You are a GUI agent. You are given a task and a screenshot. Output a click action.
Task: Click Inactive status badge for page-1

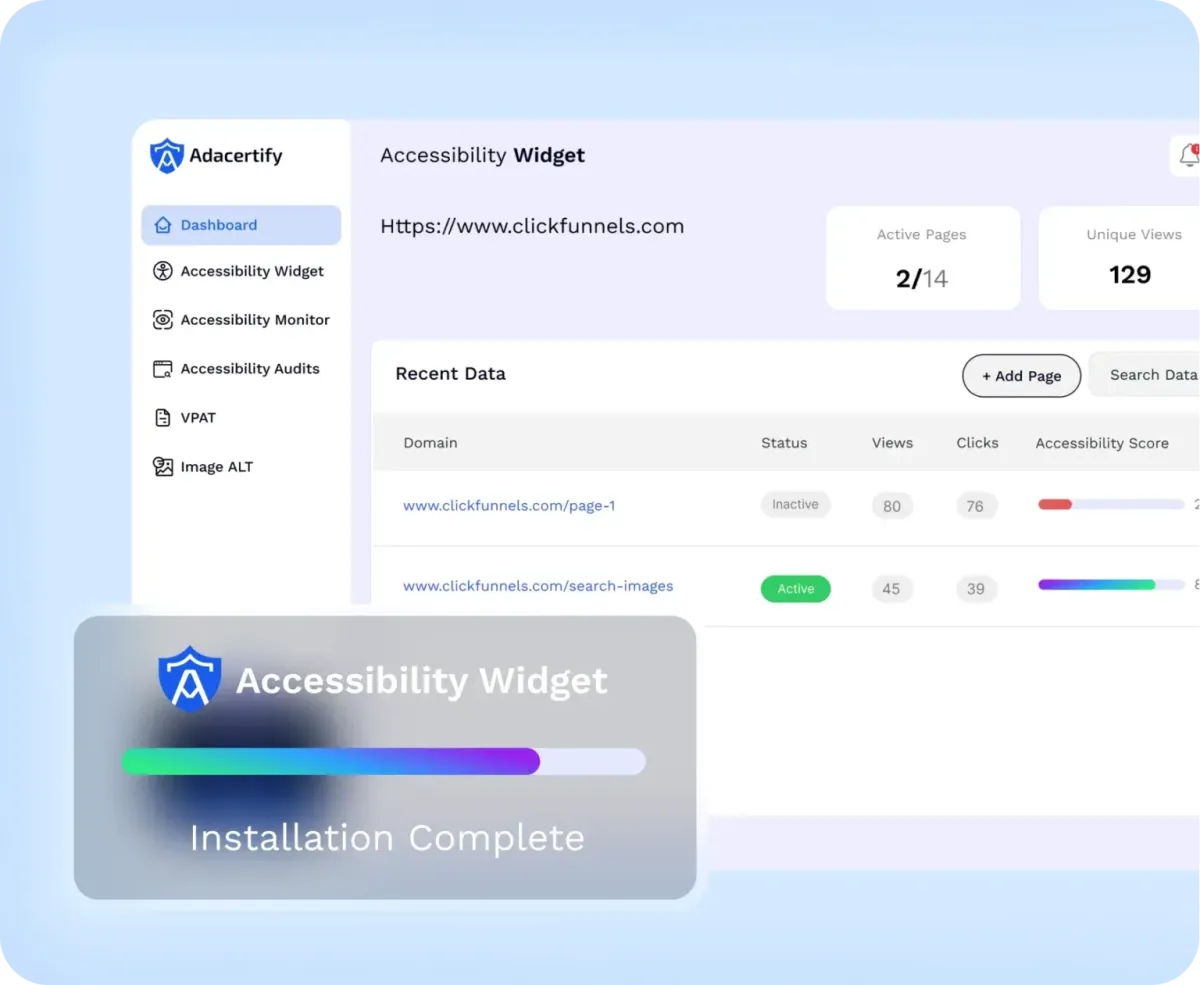point(795,505)
